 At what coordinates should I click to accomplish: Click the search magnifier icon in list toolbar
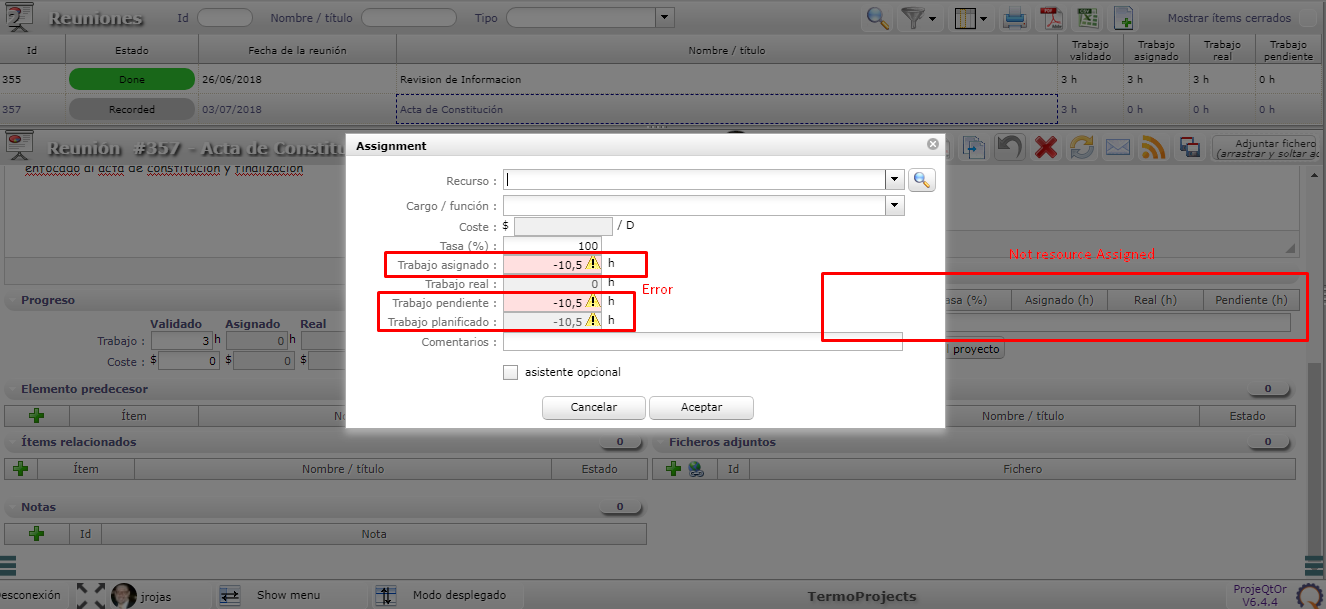(x=878, y=18)
